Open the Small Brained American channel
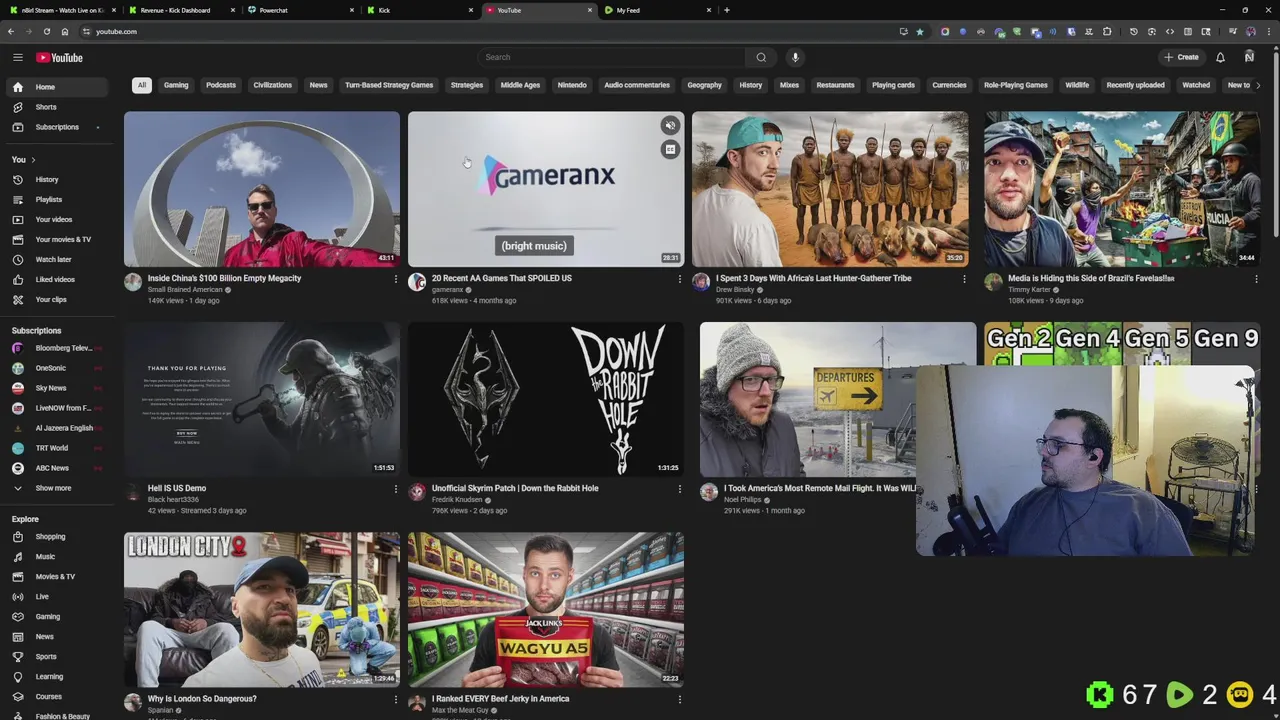Viewport: 1280px width, 720px height. click(185, 290)
